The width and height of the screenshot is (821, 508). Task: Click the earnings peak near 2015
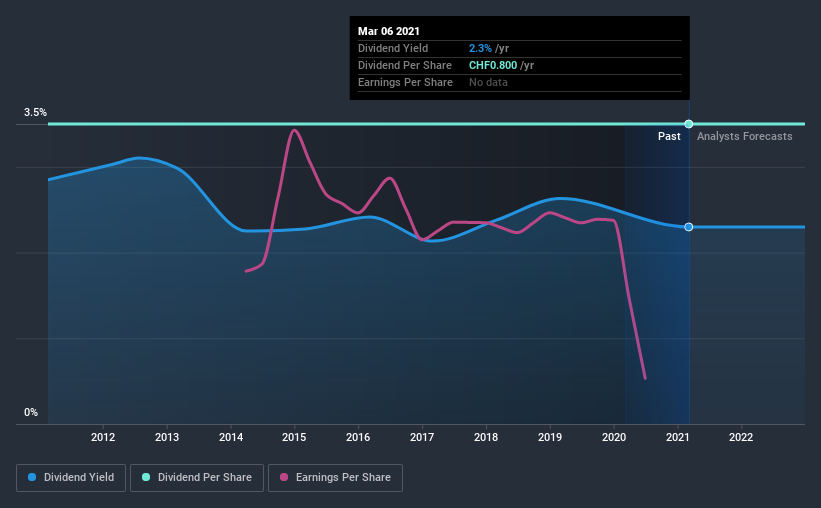(x=294, y=130)
